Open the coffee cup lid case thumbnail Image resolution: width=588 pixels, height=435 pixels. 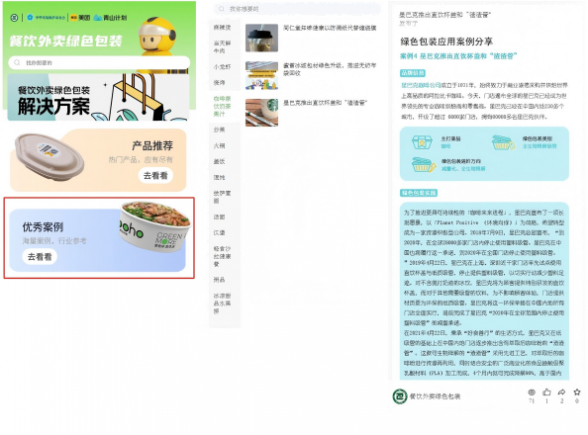(x=262, y=38)
